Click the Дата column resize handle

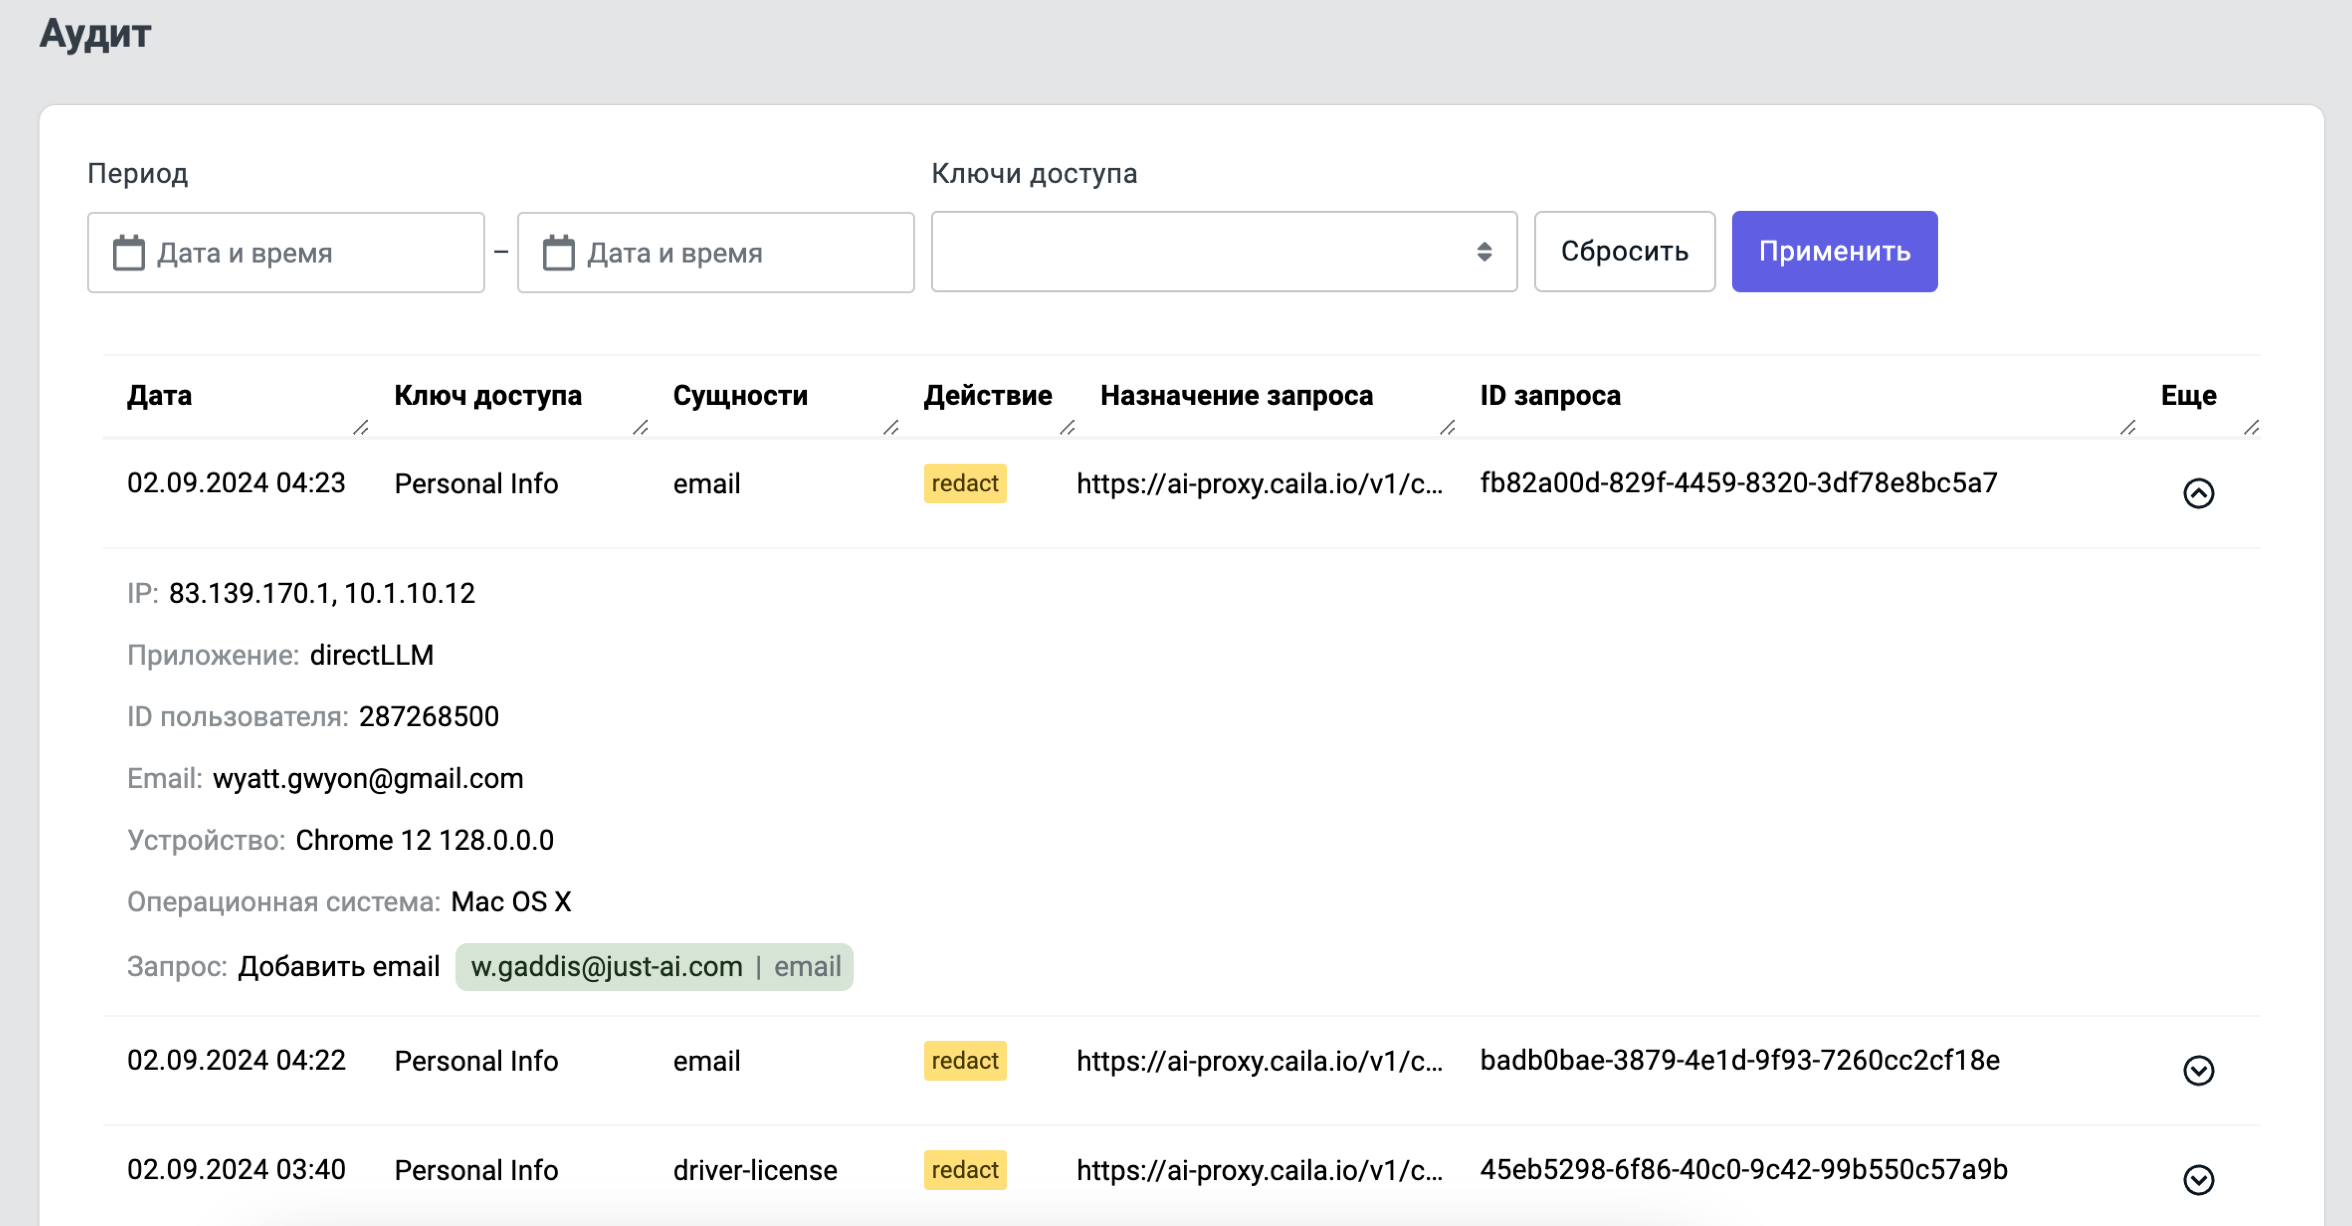click(361, 428)
